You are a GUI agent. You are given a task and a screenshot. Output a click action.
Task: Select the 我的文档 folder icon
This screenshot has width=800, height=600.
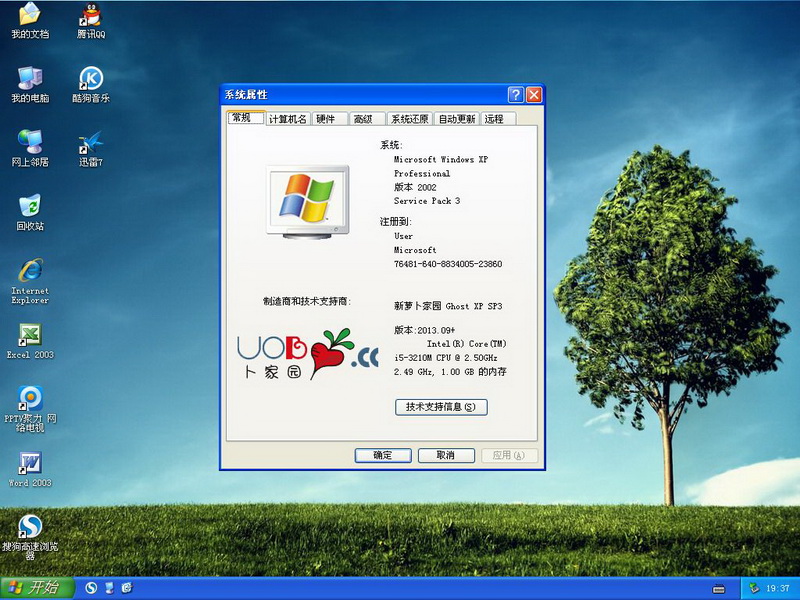coord(30,17)
